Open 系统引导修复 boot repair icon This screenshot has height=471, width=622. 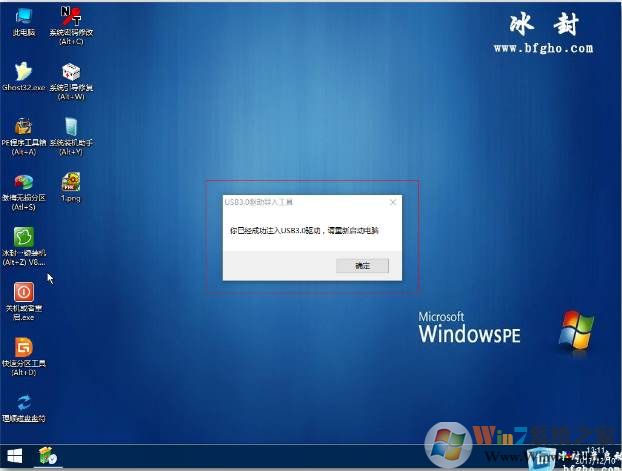point(70,73)
